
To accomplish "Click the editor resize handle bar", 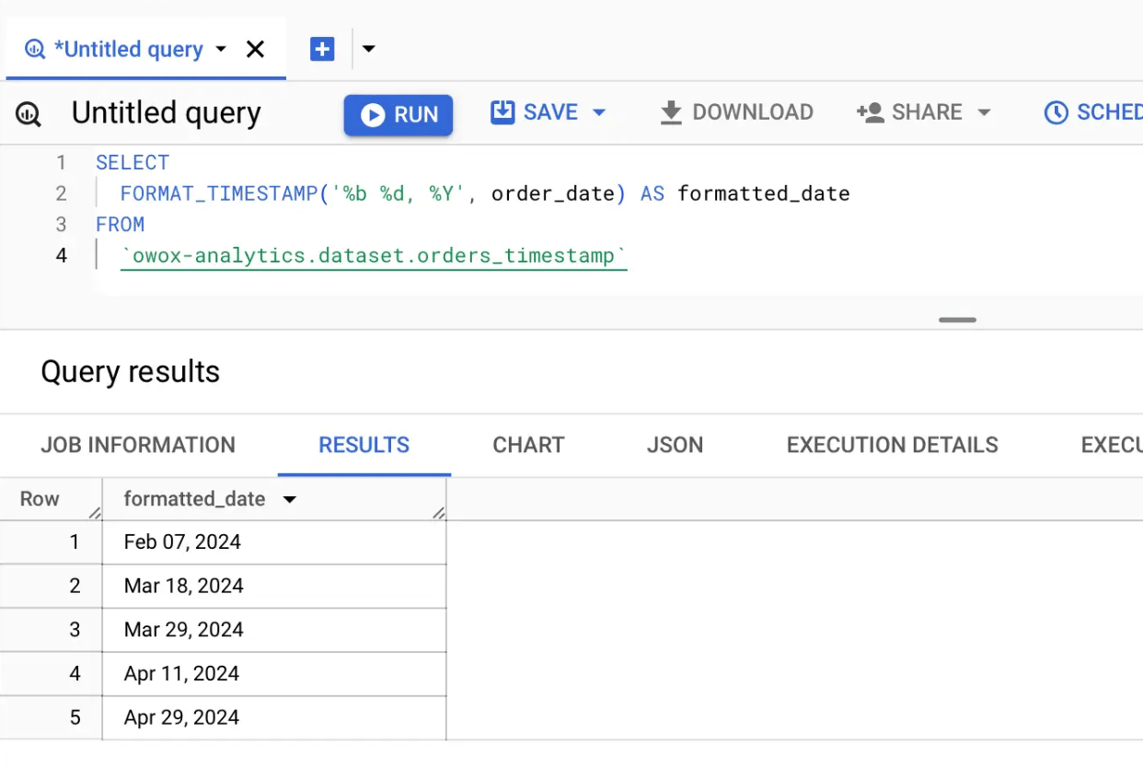I will coord(957,320).
